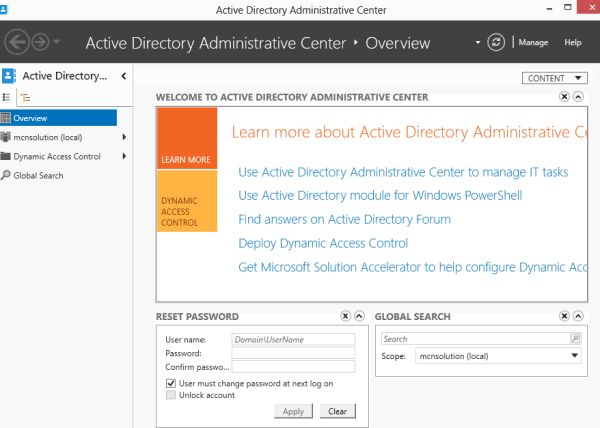The height and width of the screenshot is (428, 600).
Task: Switch navigation pane to tree view
Action: click(x=25, y=98)
